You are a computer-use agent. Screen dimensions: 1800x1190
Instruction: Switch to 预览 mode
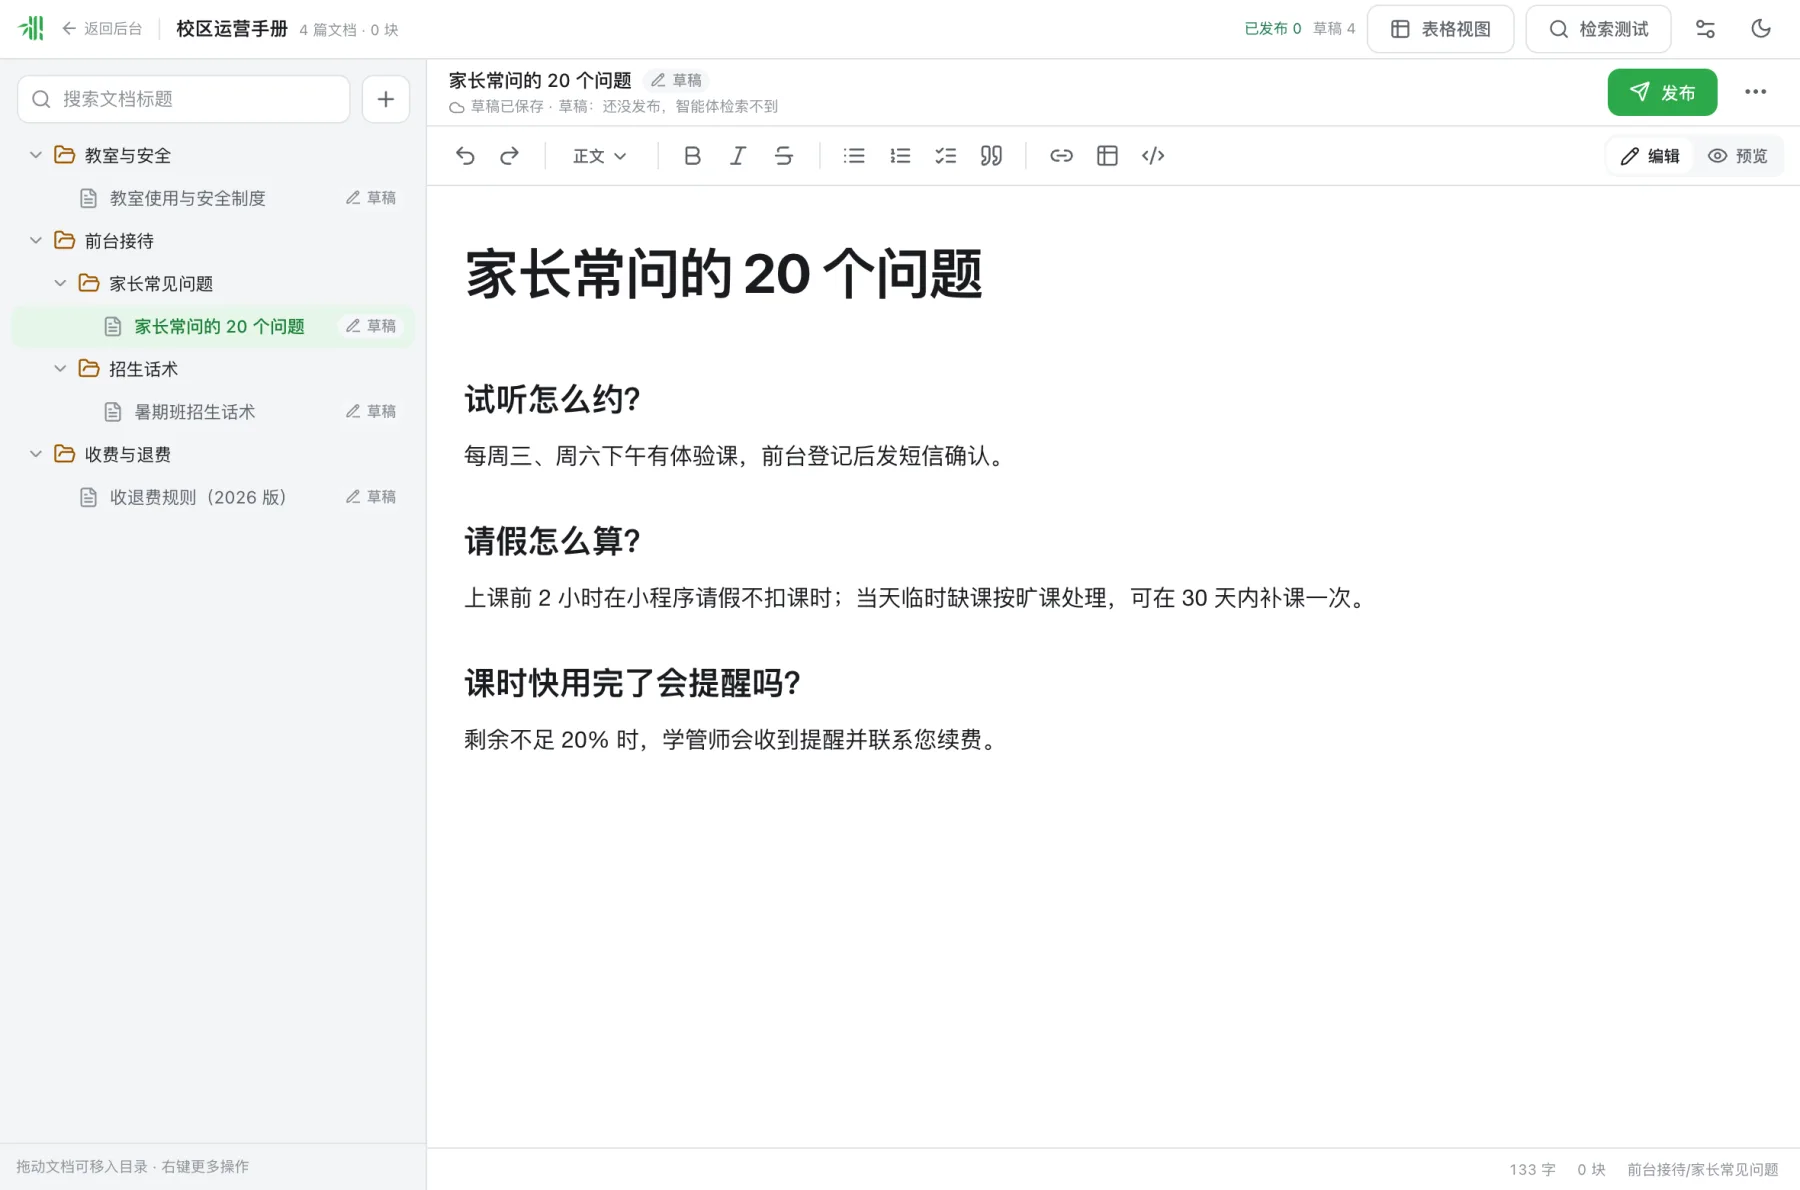pos(1738,156)
